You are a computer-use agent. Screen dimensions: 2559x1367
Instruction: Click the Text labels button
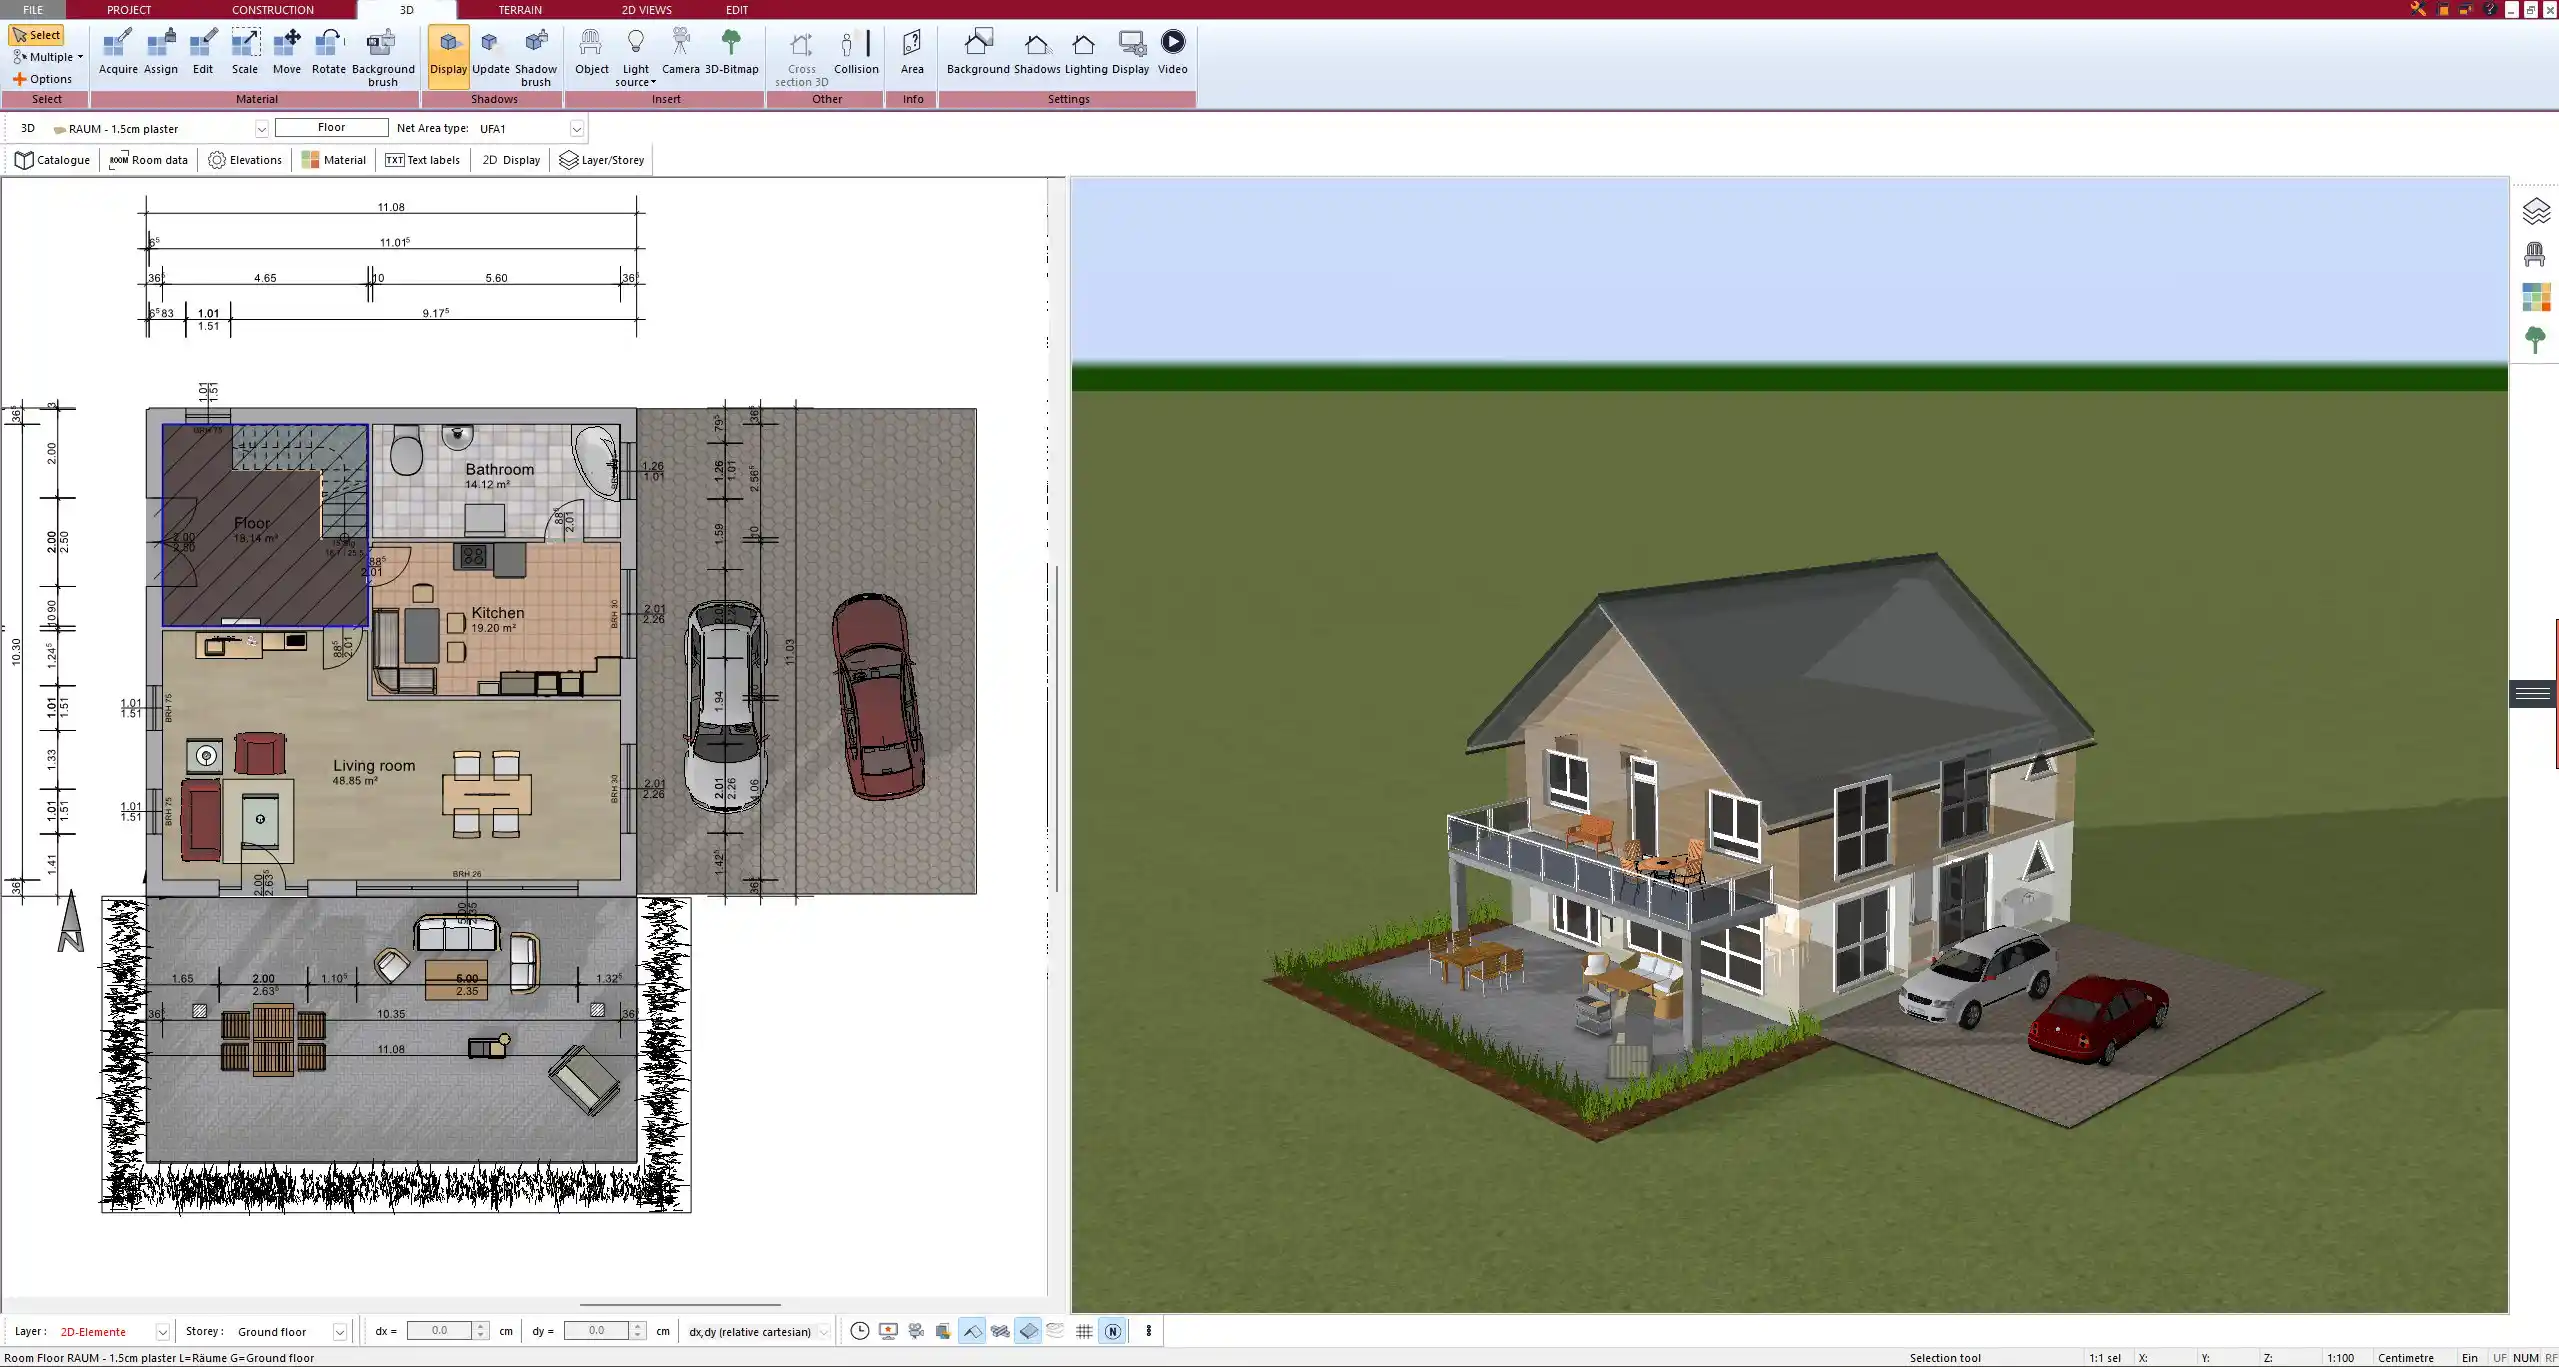click(x=422, y=160)
